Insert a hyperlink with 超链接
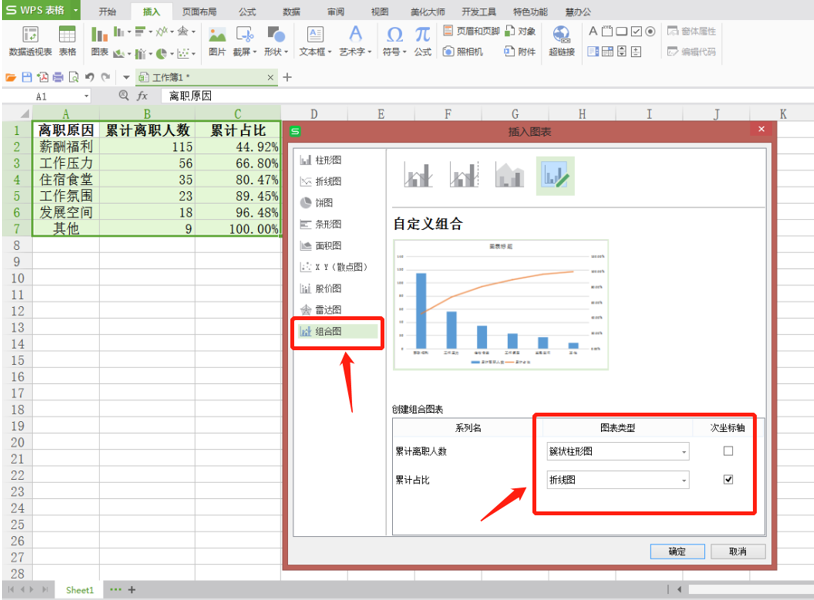 (x=561, y=41)
